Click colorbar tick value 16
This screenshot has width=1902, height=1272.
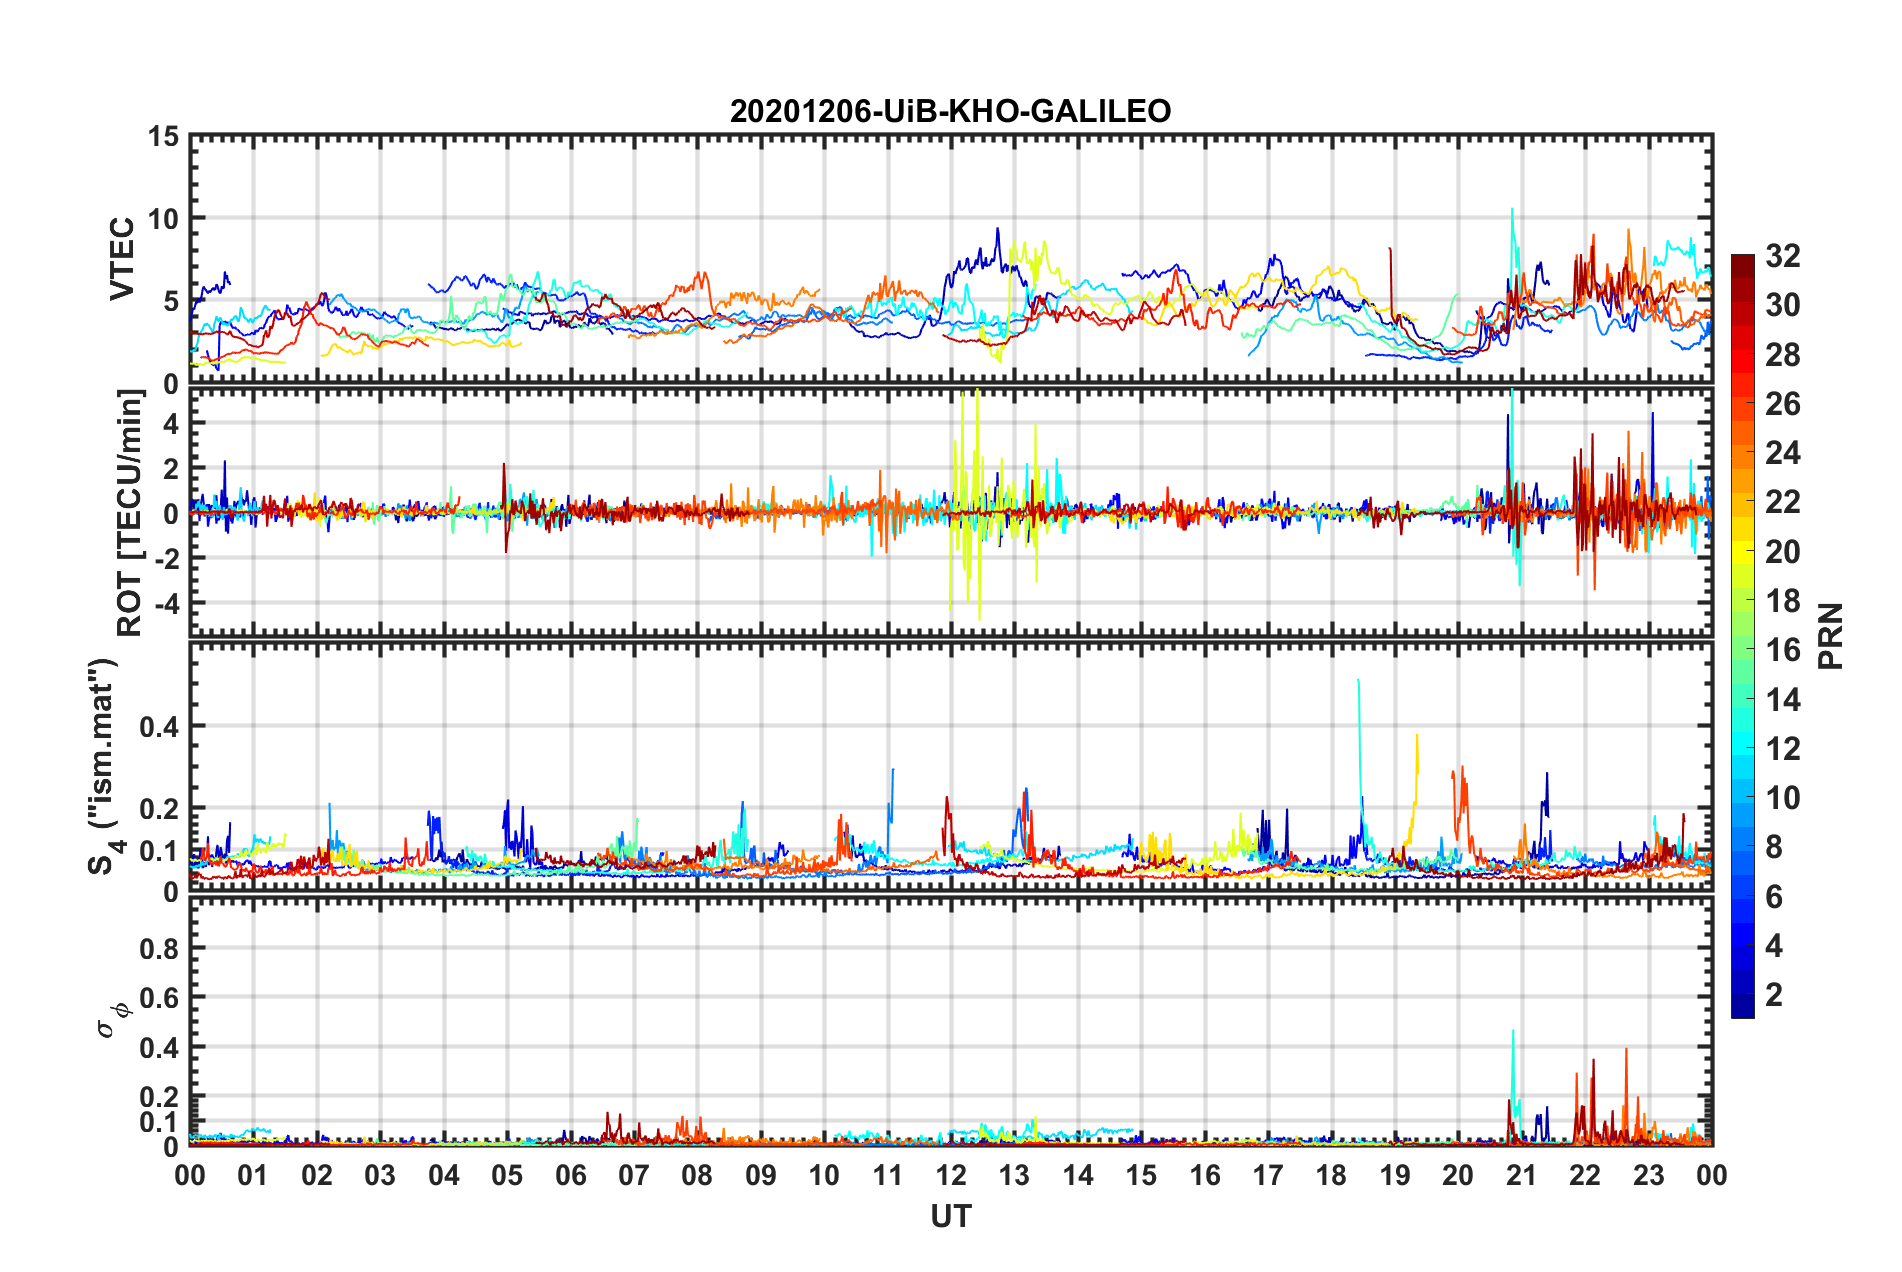tap(1782, 650)
